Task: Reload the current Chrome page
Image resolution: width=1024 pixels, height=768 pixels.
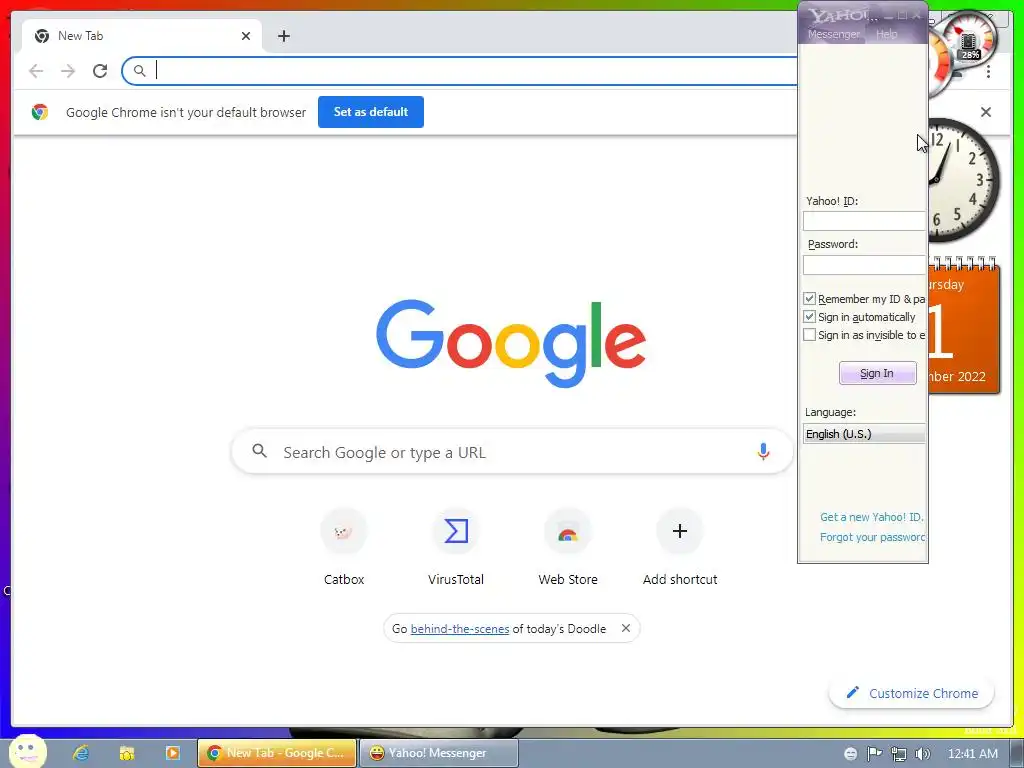Action: (100, 71)
